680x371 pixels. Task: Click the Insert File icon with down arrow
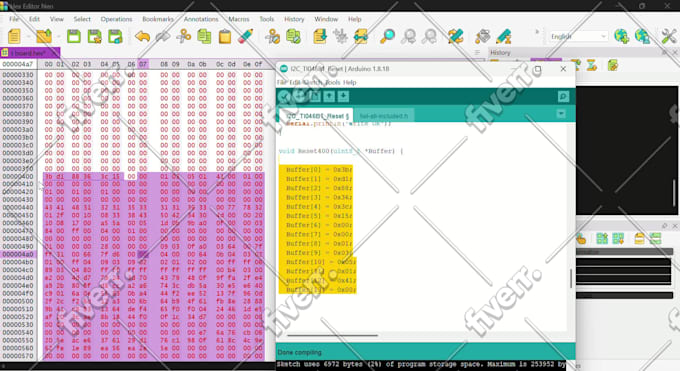pos(320,36)
